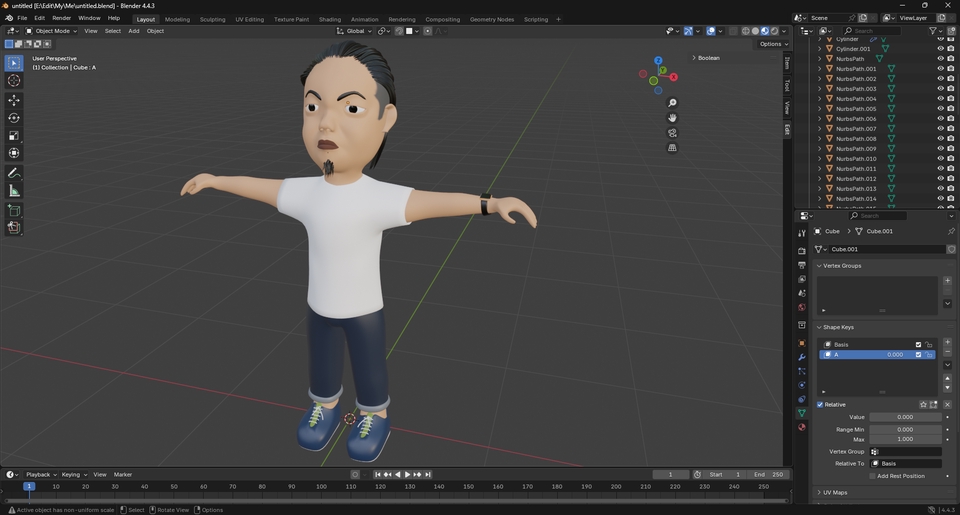Click the 3D Cursor tool
The image size is (960, 515).
14,80
